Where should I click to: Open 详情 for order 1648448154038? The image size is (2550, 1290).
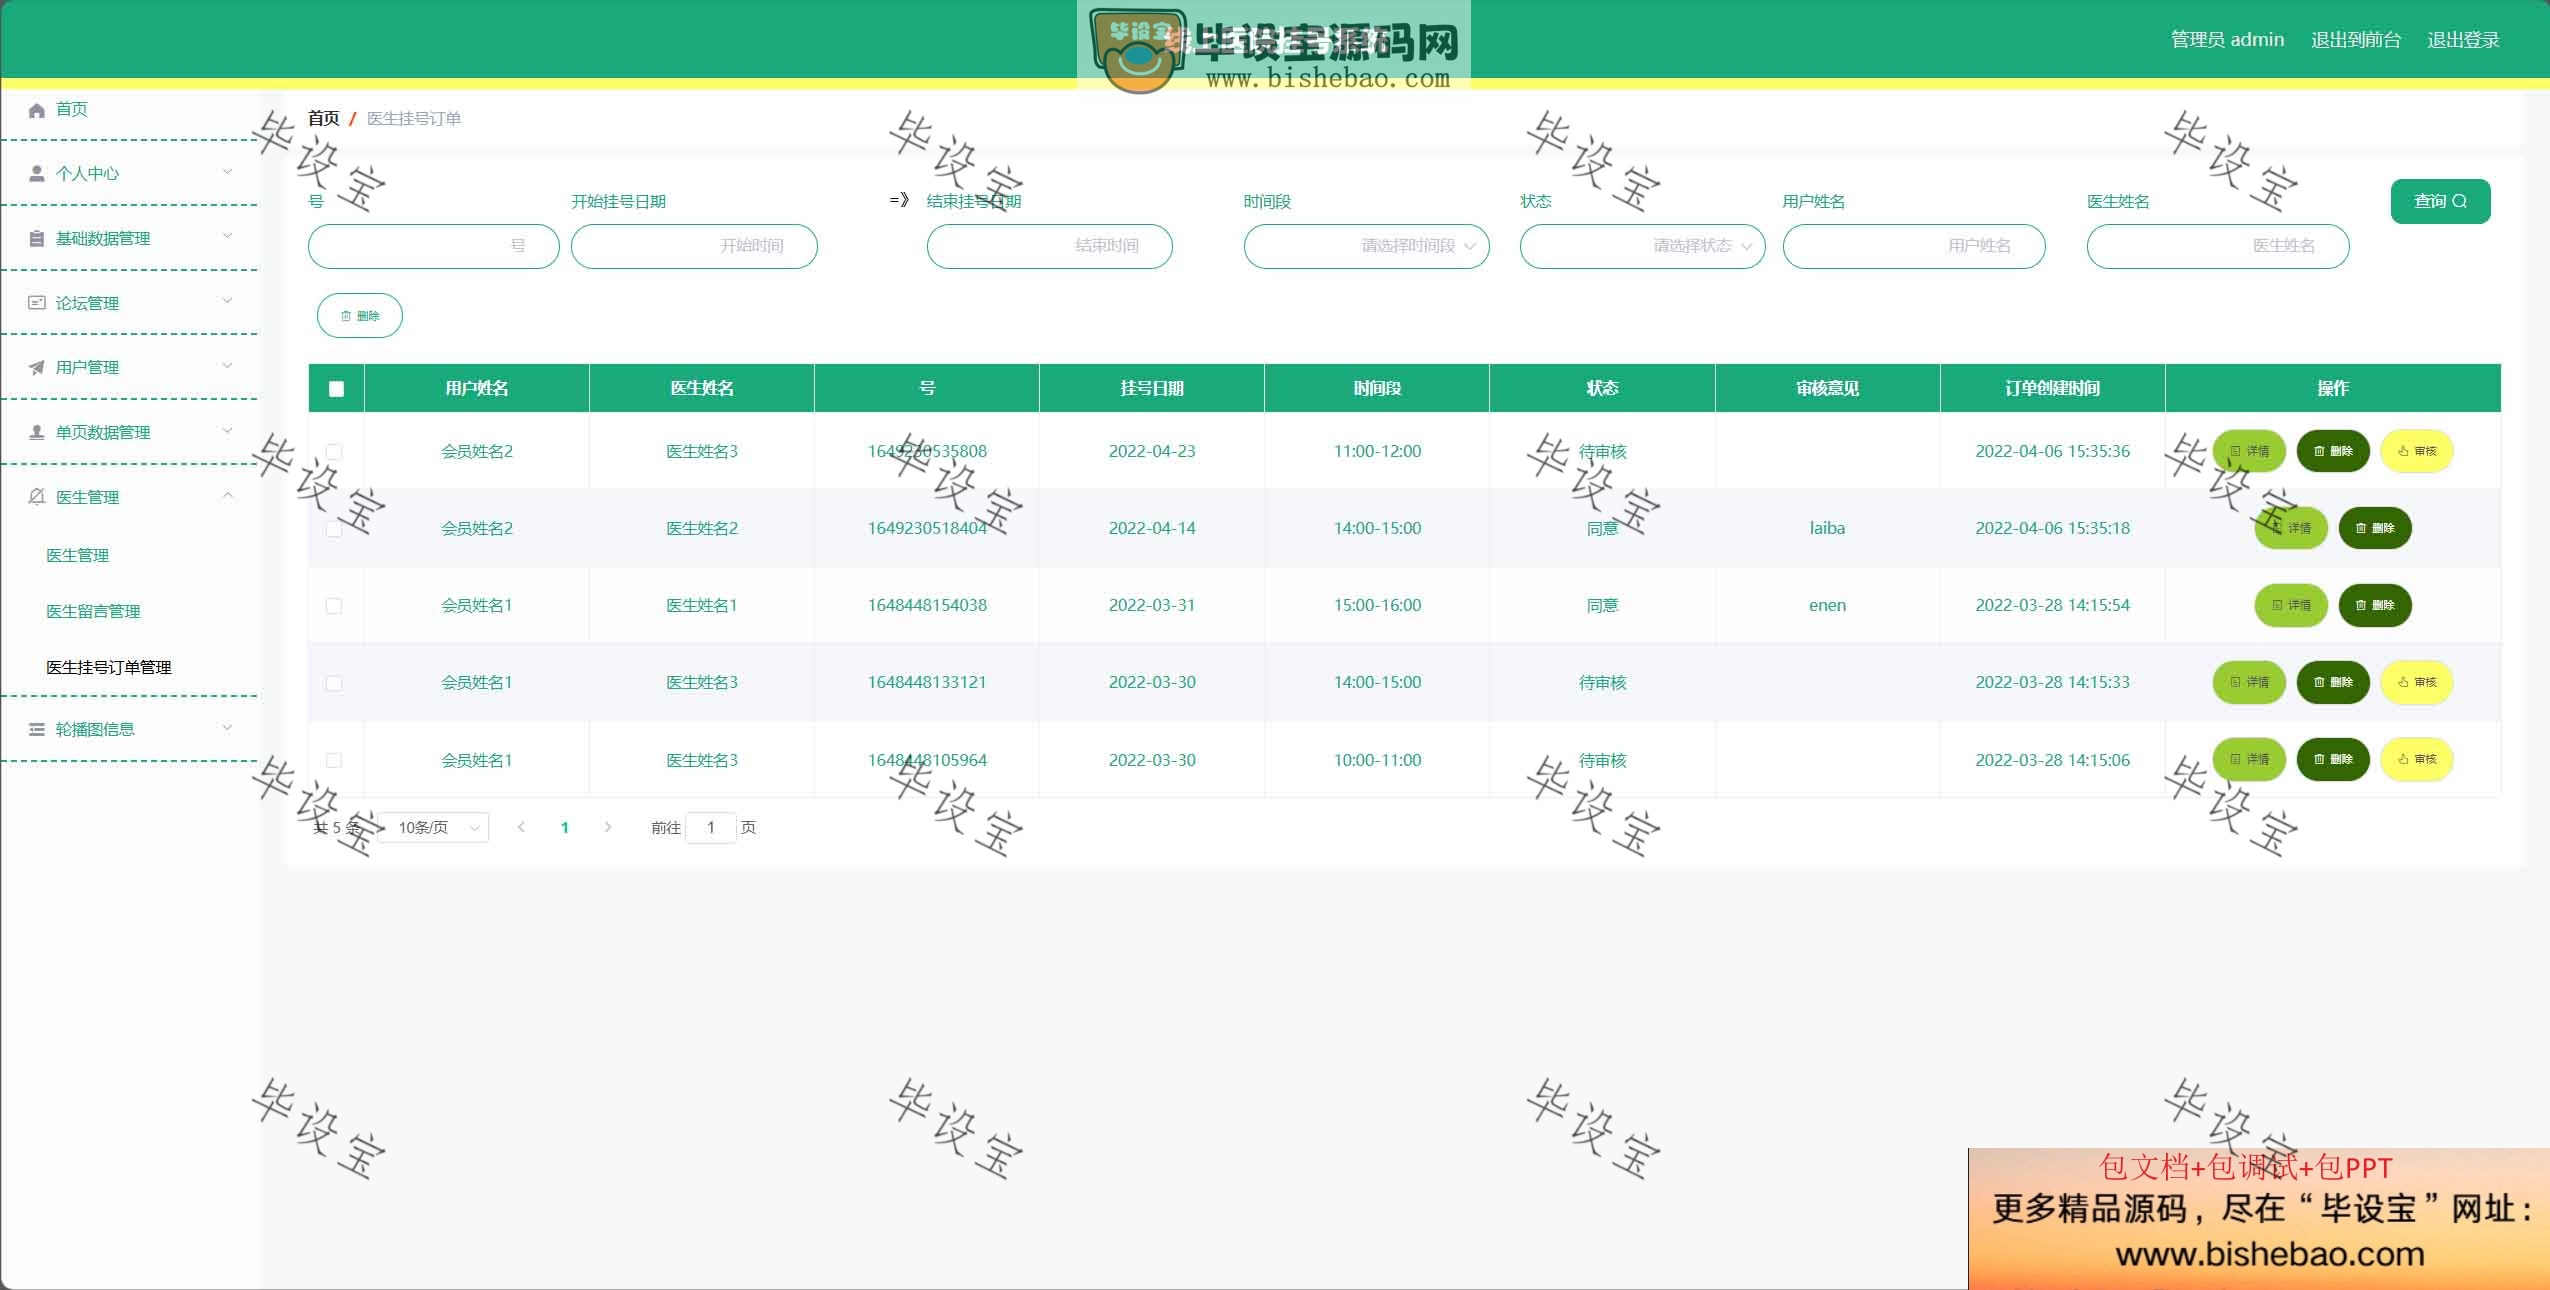[x=2291, y=605]
